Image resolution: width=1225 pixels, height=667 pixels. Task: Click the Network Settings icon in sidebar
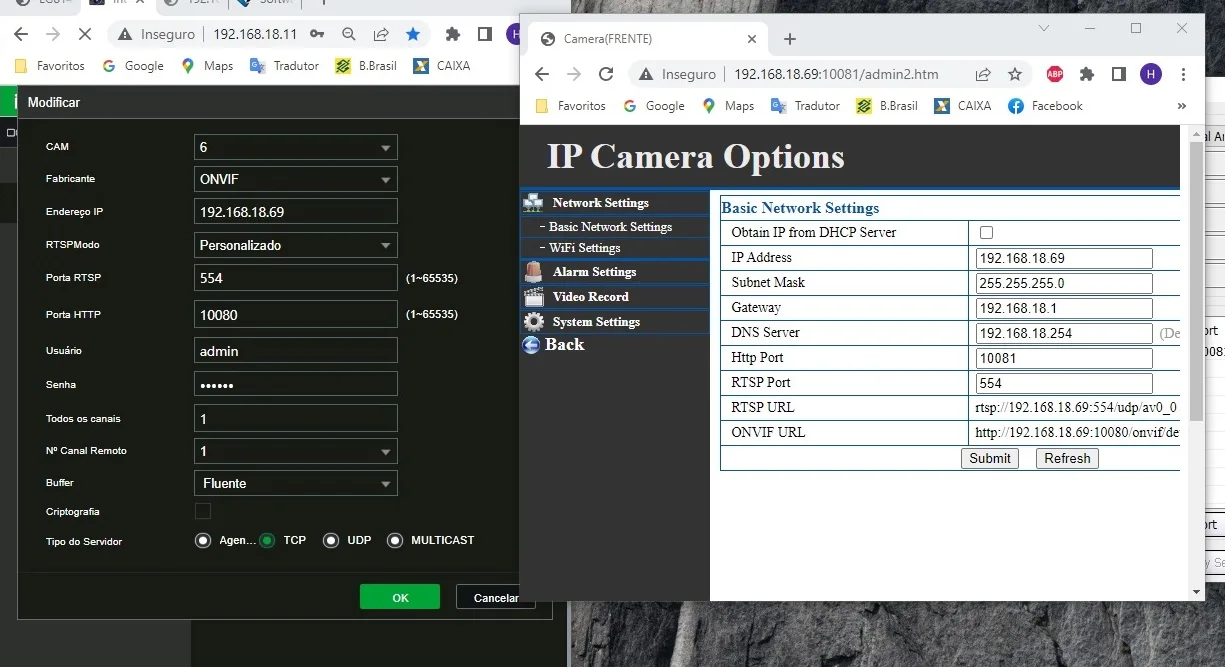533,203
